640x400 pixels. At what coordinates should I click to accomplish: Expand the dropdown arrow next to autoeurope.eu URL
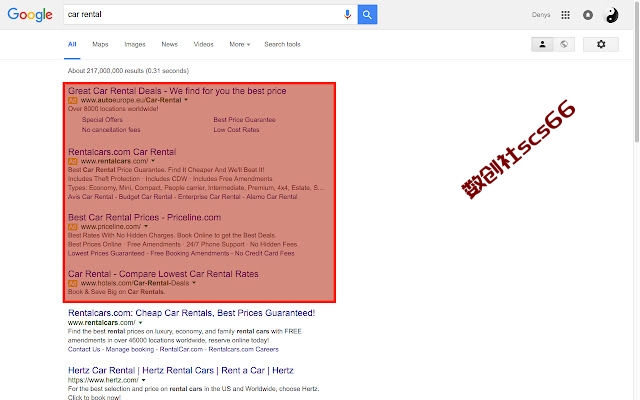tap(186, 100)
